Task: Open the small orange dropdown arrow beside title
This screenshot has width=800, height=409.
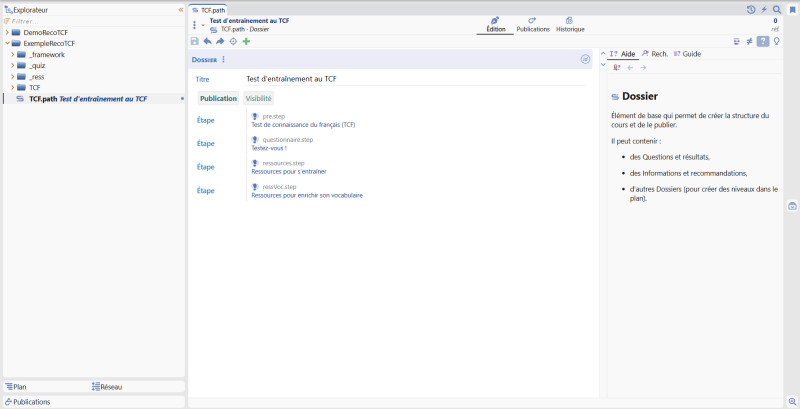Action: pos(203,25)
